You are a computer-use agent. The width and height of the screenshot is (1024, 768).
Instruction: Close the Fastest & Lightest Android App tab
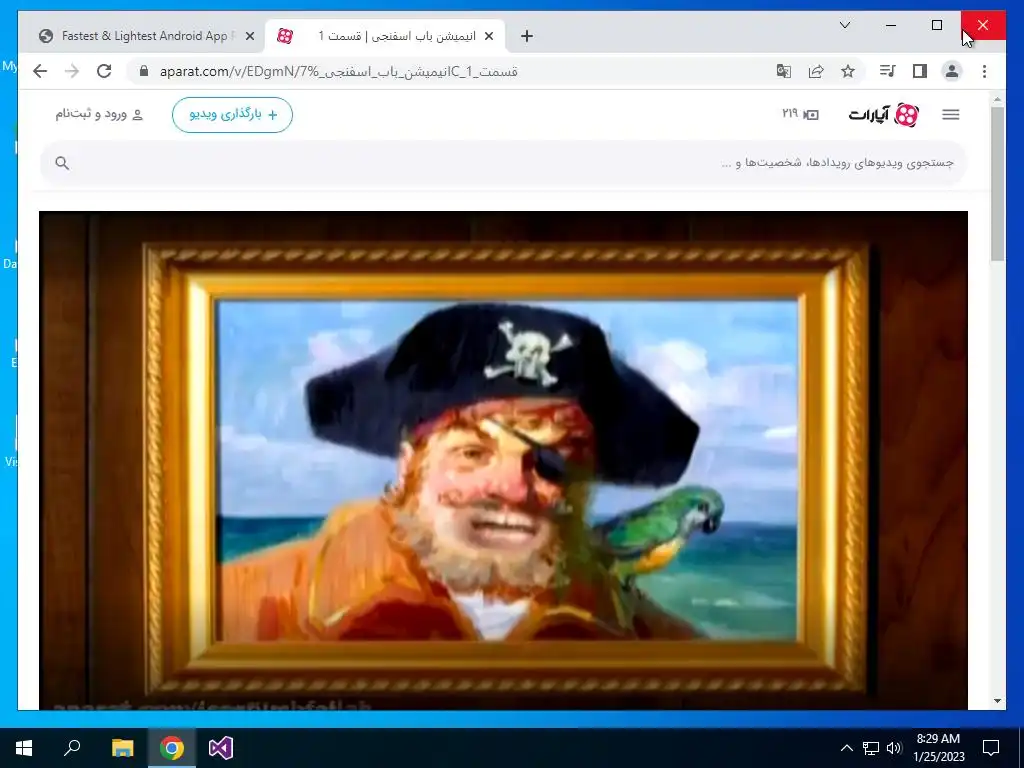tap(249, 37)
